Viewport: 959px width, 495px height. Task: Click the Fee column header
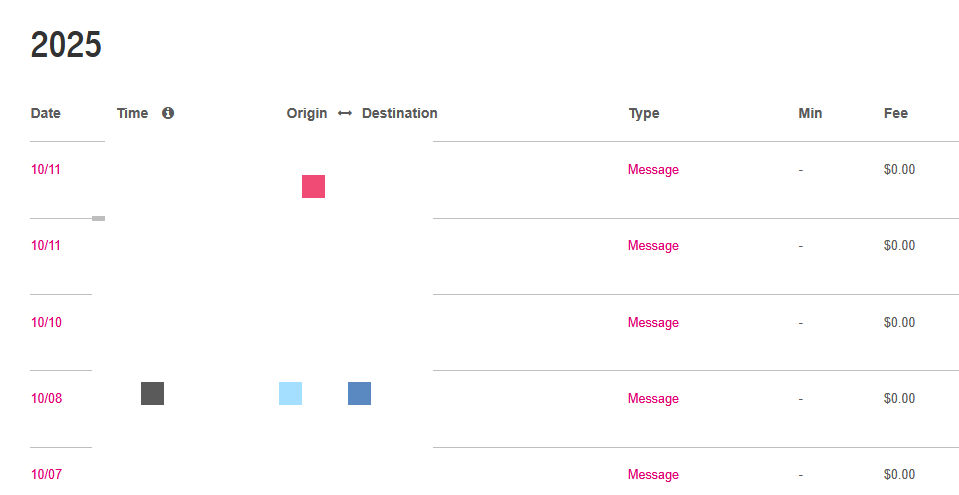(895, 113)
